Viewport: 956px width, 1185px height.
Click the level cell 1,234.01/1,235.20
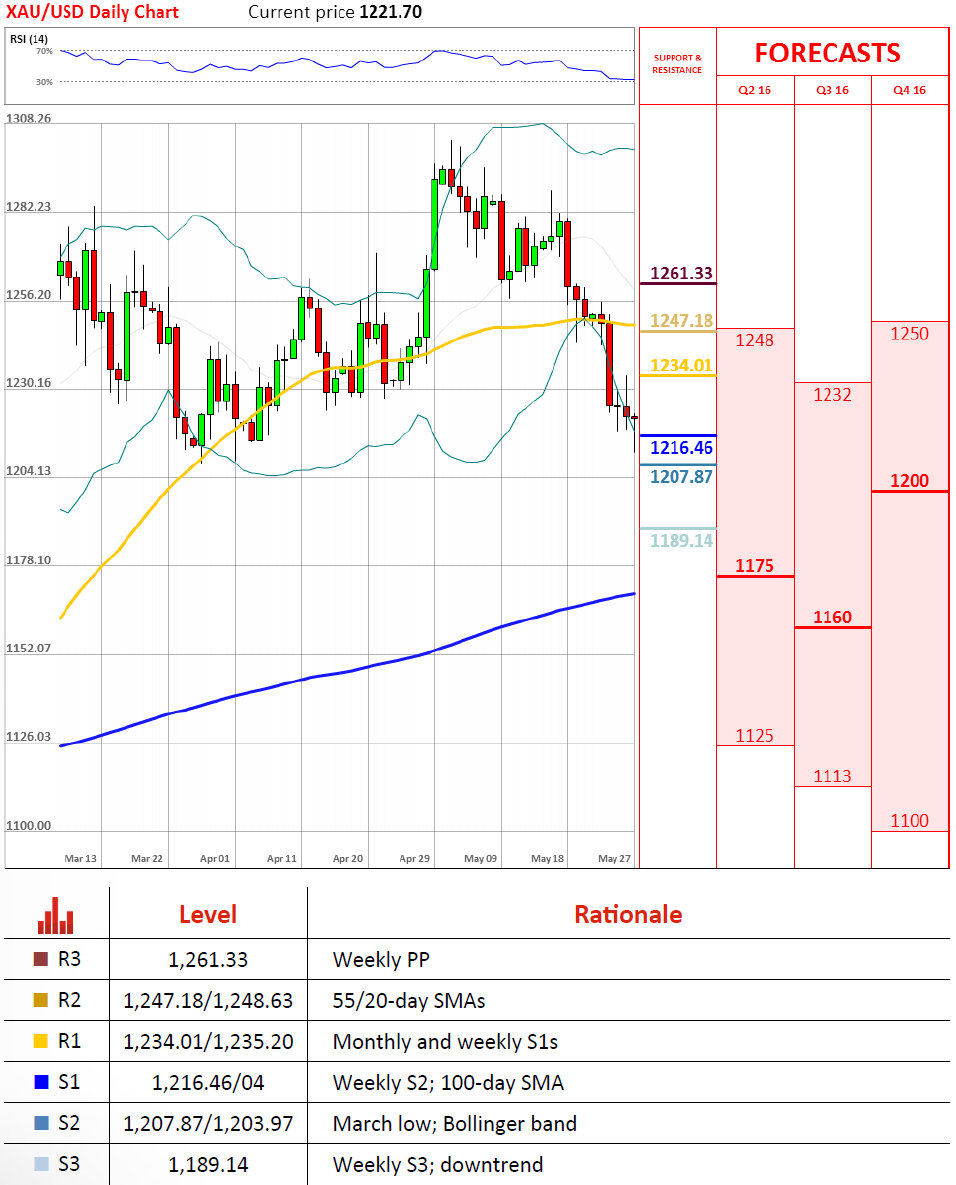pyautogui.click(x=208, y=1041)
